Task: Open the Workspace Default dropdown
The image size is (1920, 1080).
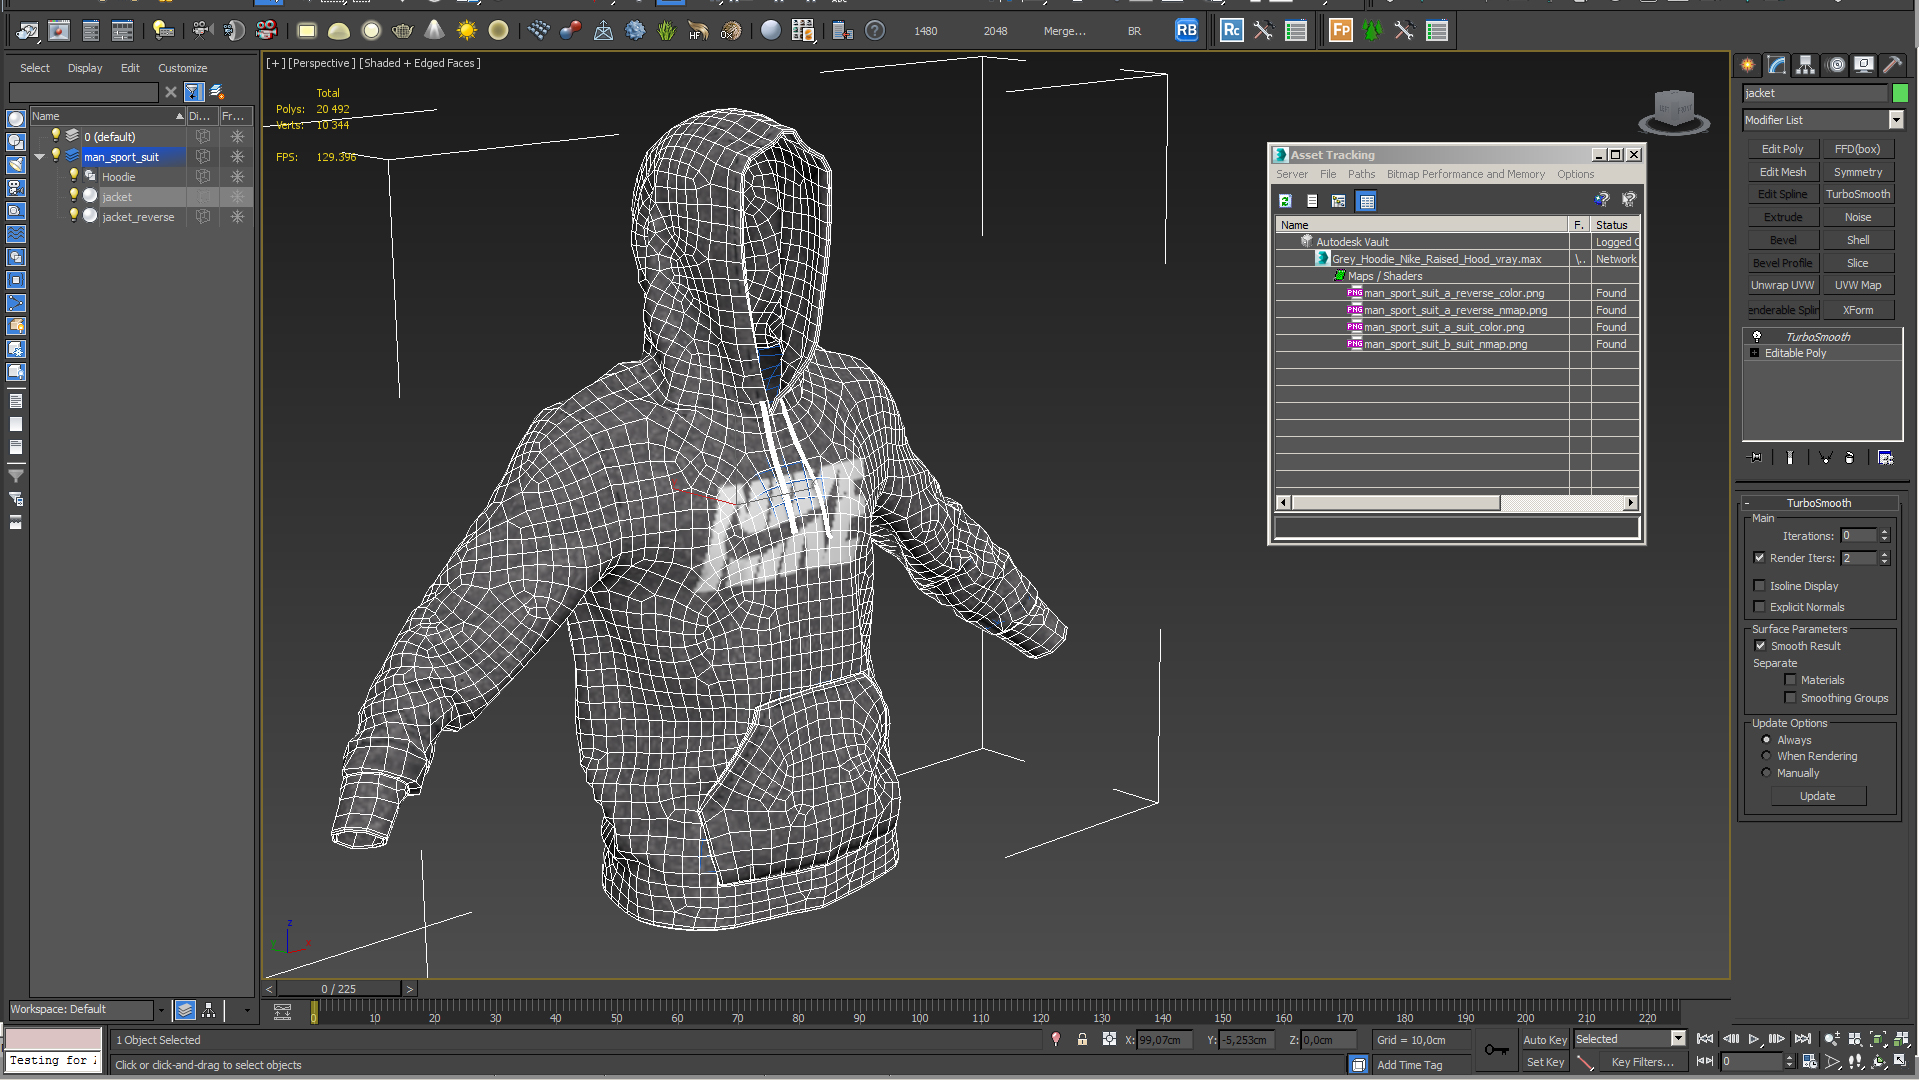Action: tap(160, 1010)
